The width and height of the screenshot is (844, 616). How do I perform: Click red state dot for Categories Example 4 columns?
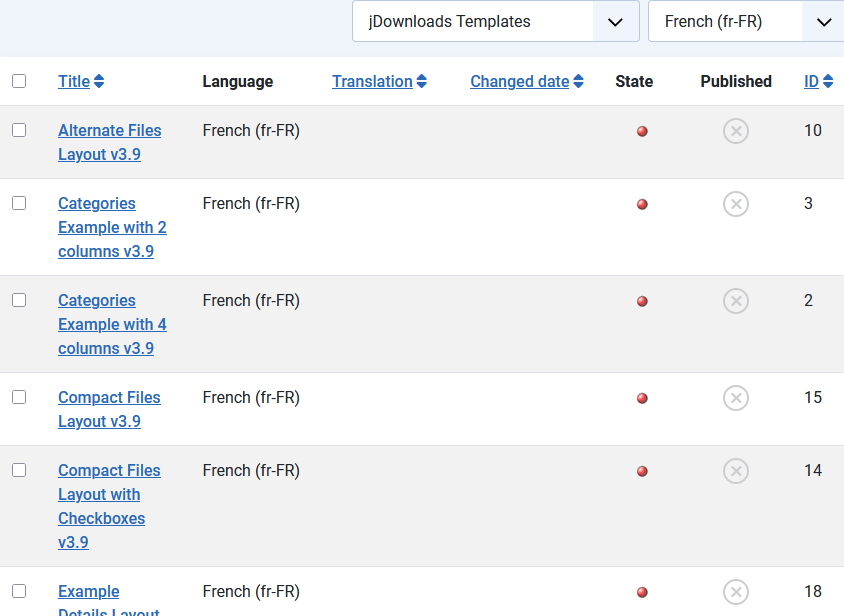tap(642, 301)
